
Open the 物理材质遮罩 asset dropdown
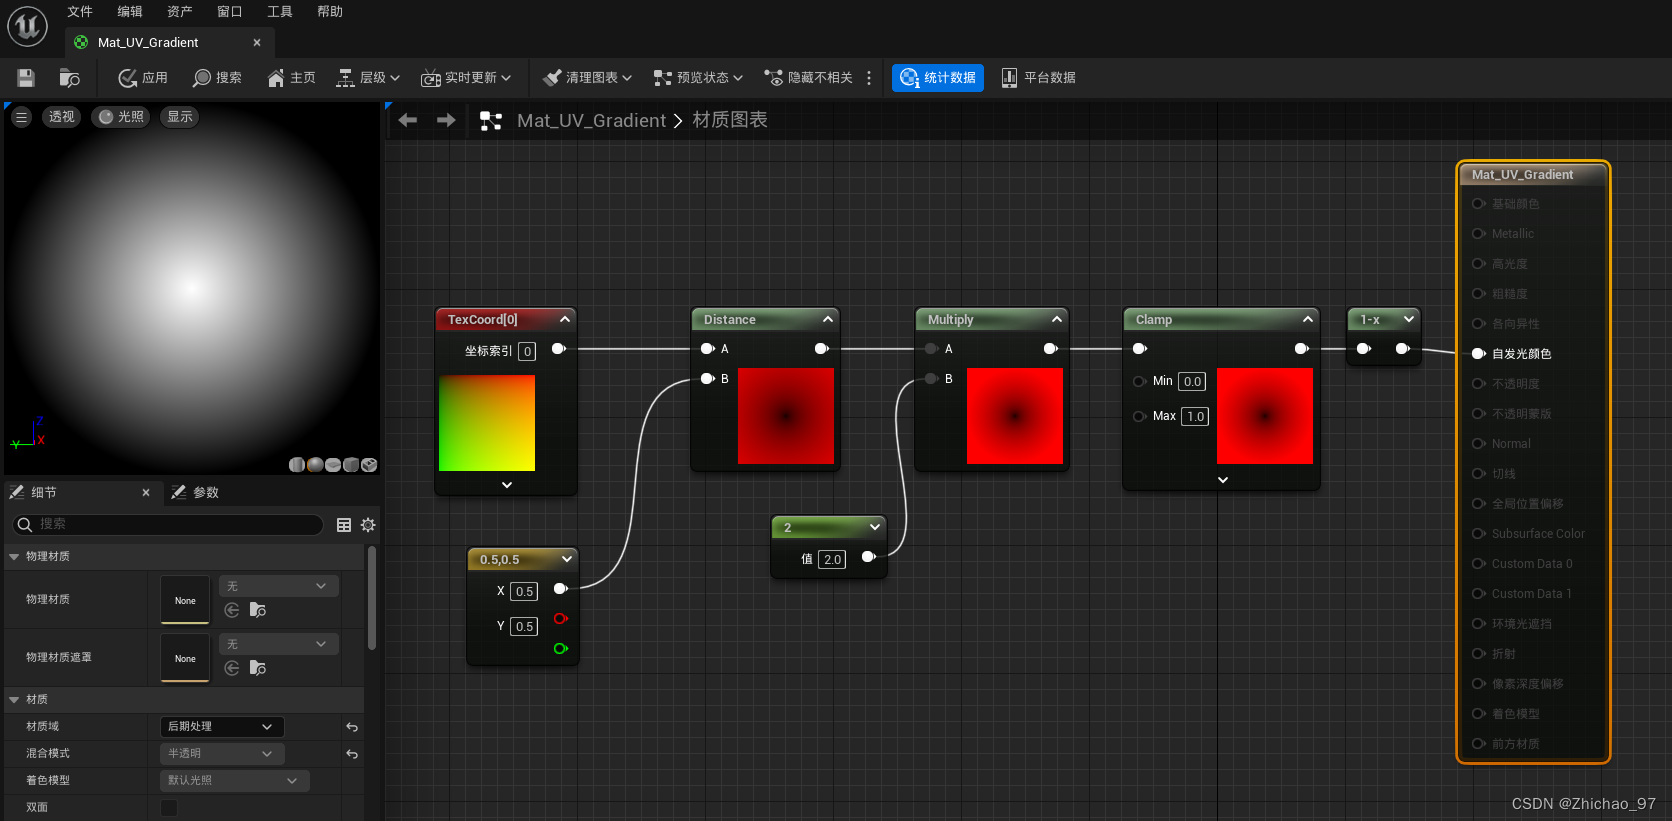[x=278, y=644]
